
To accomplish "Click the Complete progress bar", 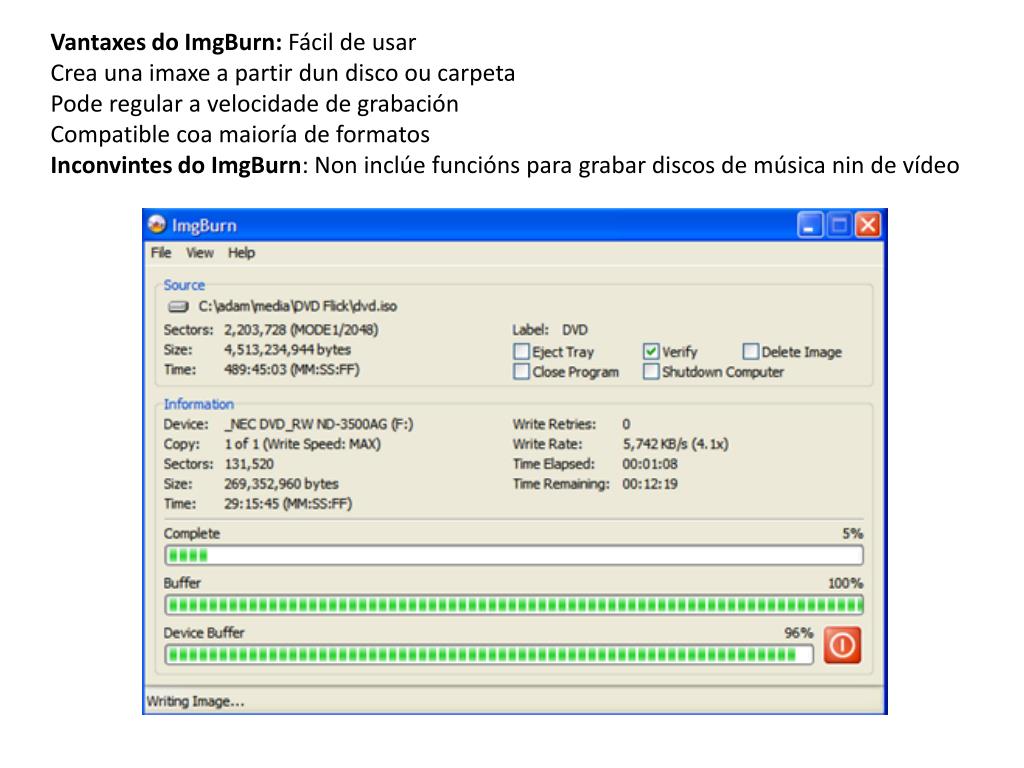I will [514, 556].
